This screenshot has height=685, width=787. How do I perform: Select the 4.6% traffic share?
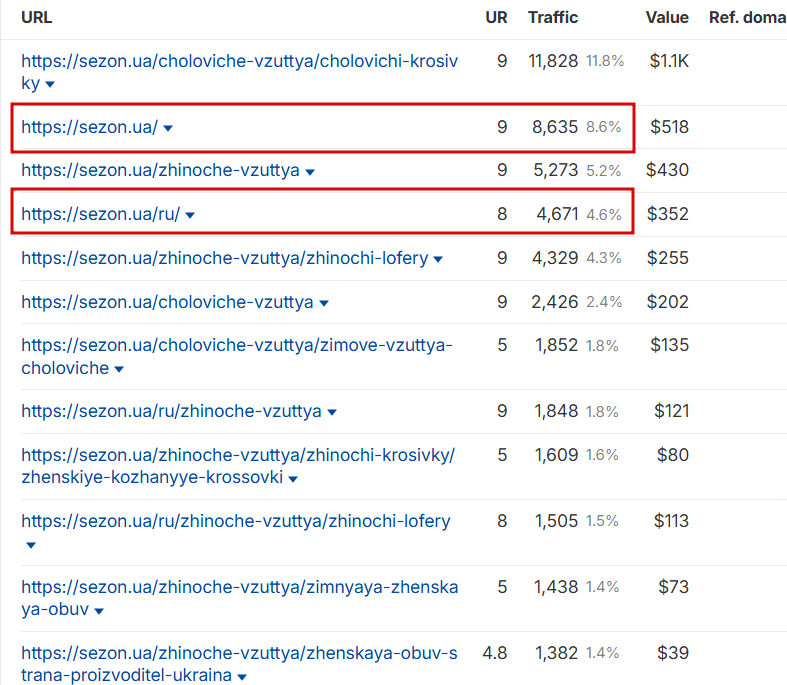[604, 215]
